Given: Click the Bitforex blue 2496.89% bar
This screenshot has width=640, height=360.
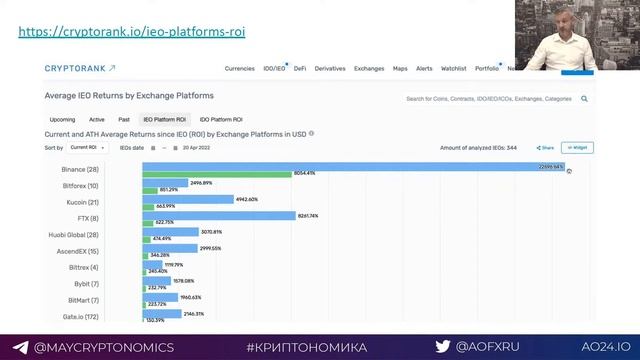Looking at the screenshot, I should pos(165,183).
